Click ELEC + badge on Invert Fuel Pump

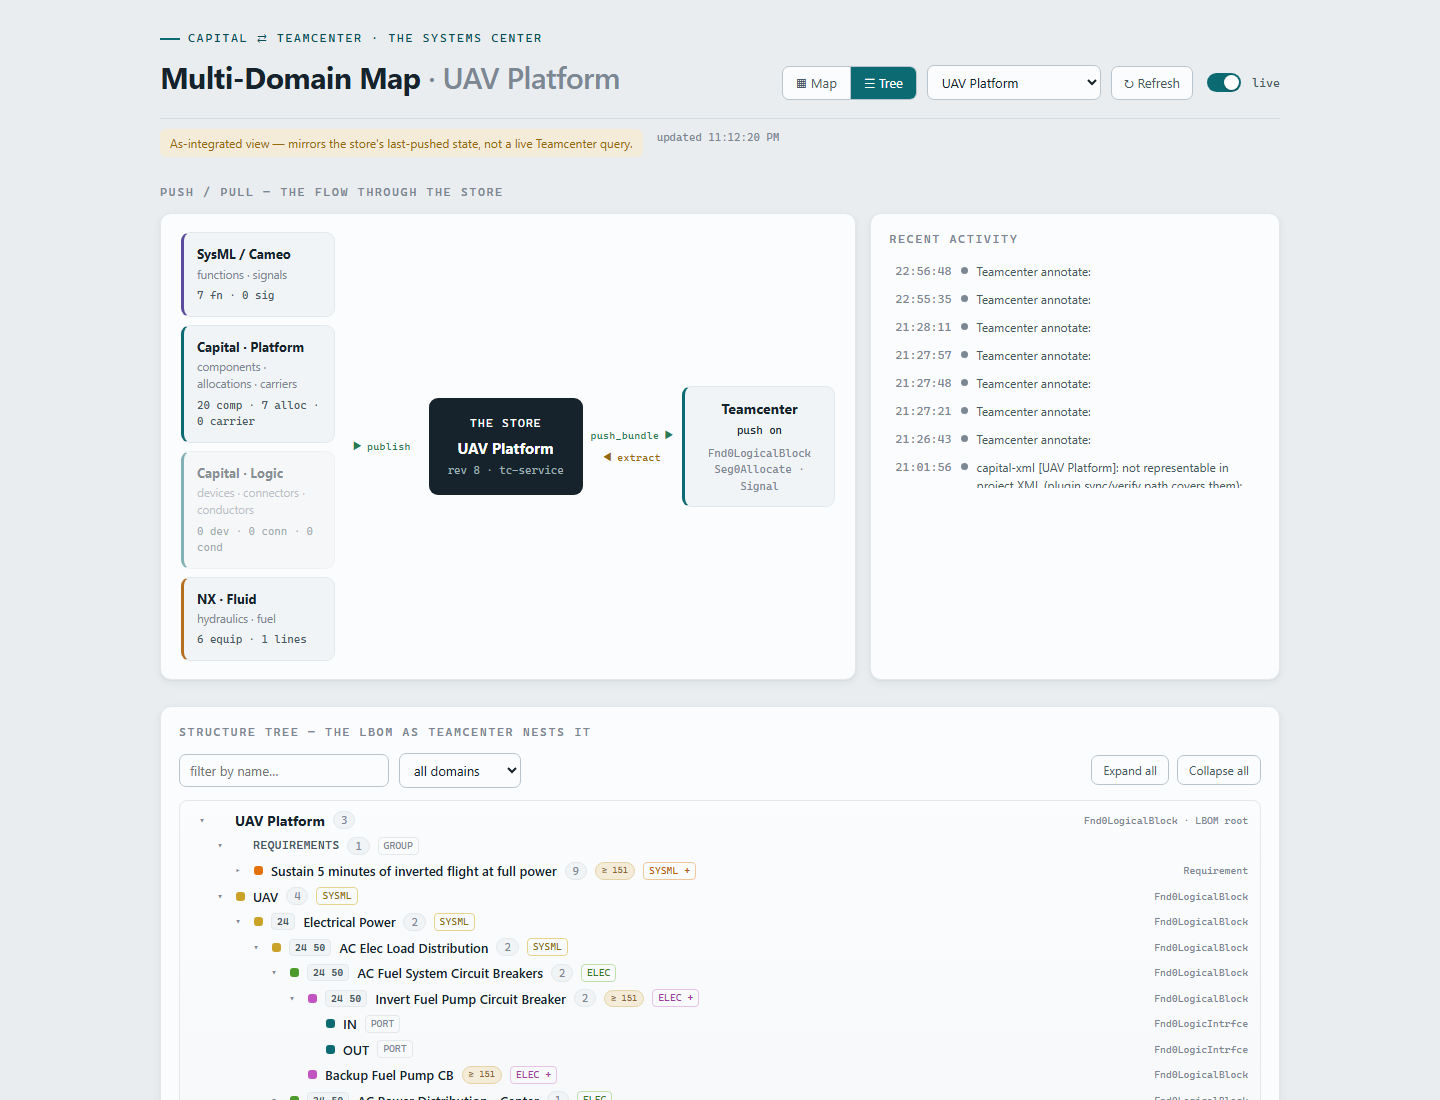[675, 998]
